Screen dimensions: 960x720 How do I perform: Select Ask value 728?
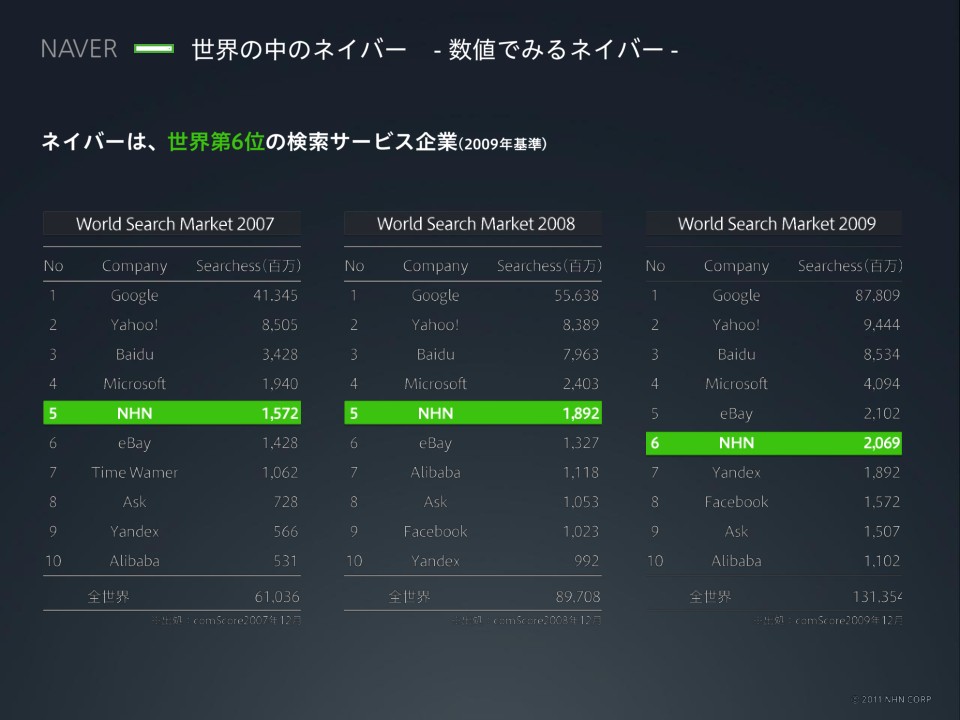point(285,502)
